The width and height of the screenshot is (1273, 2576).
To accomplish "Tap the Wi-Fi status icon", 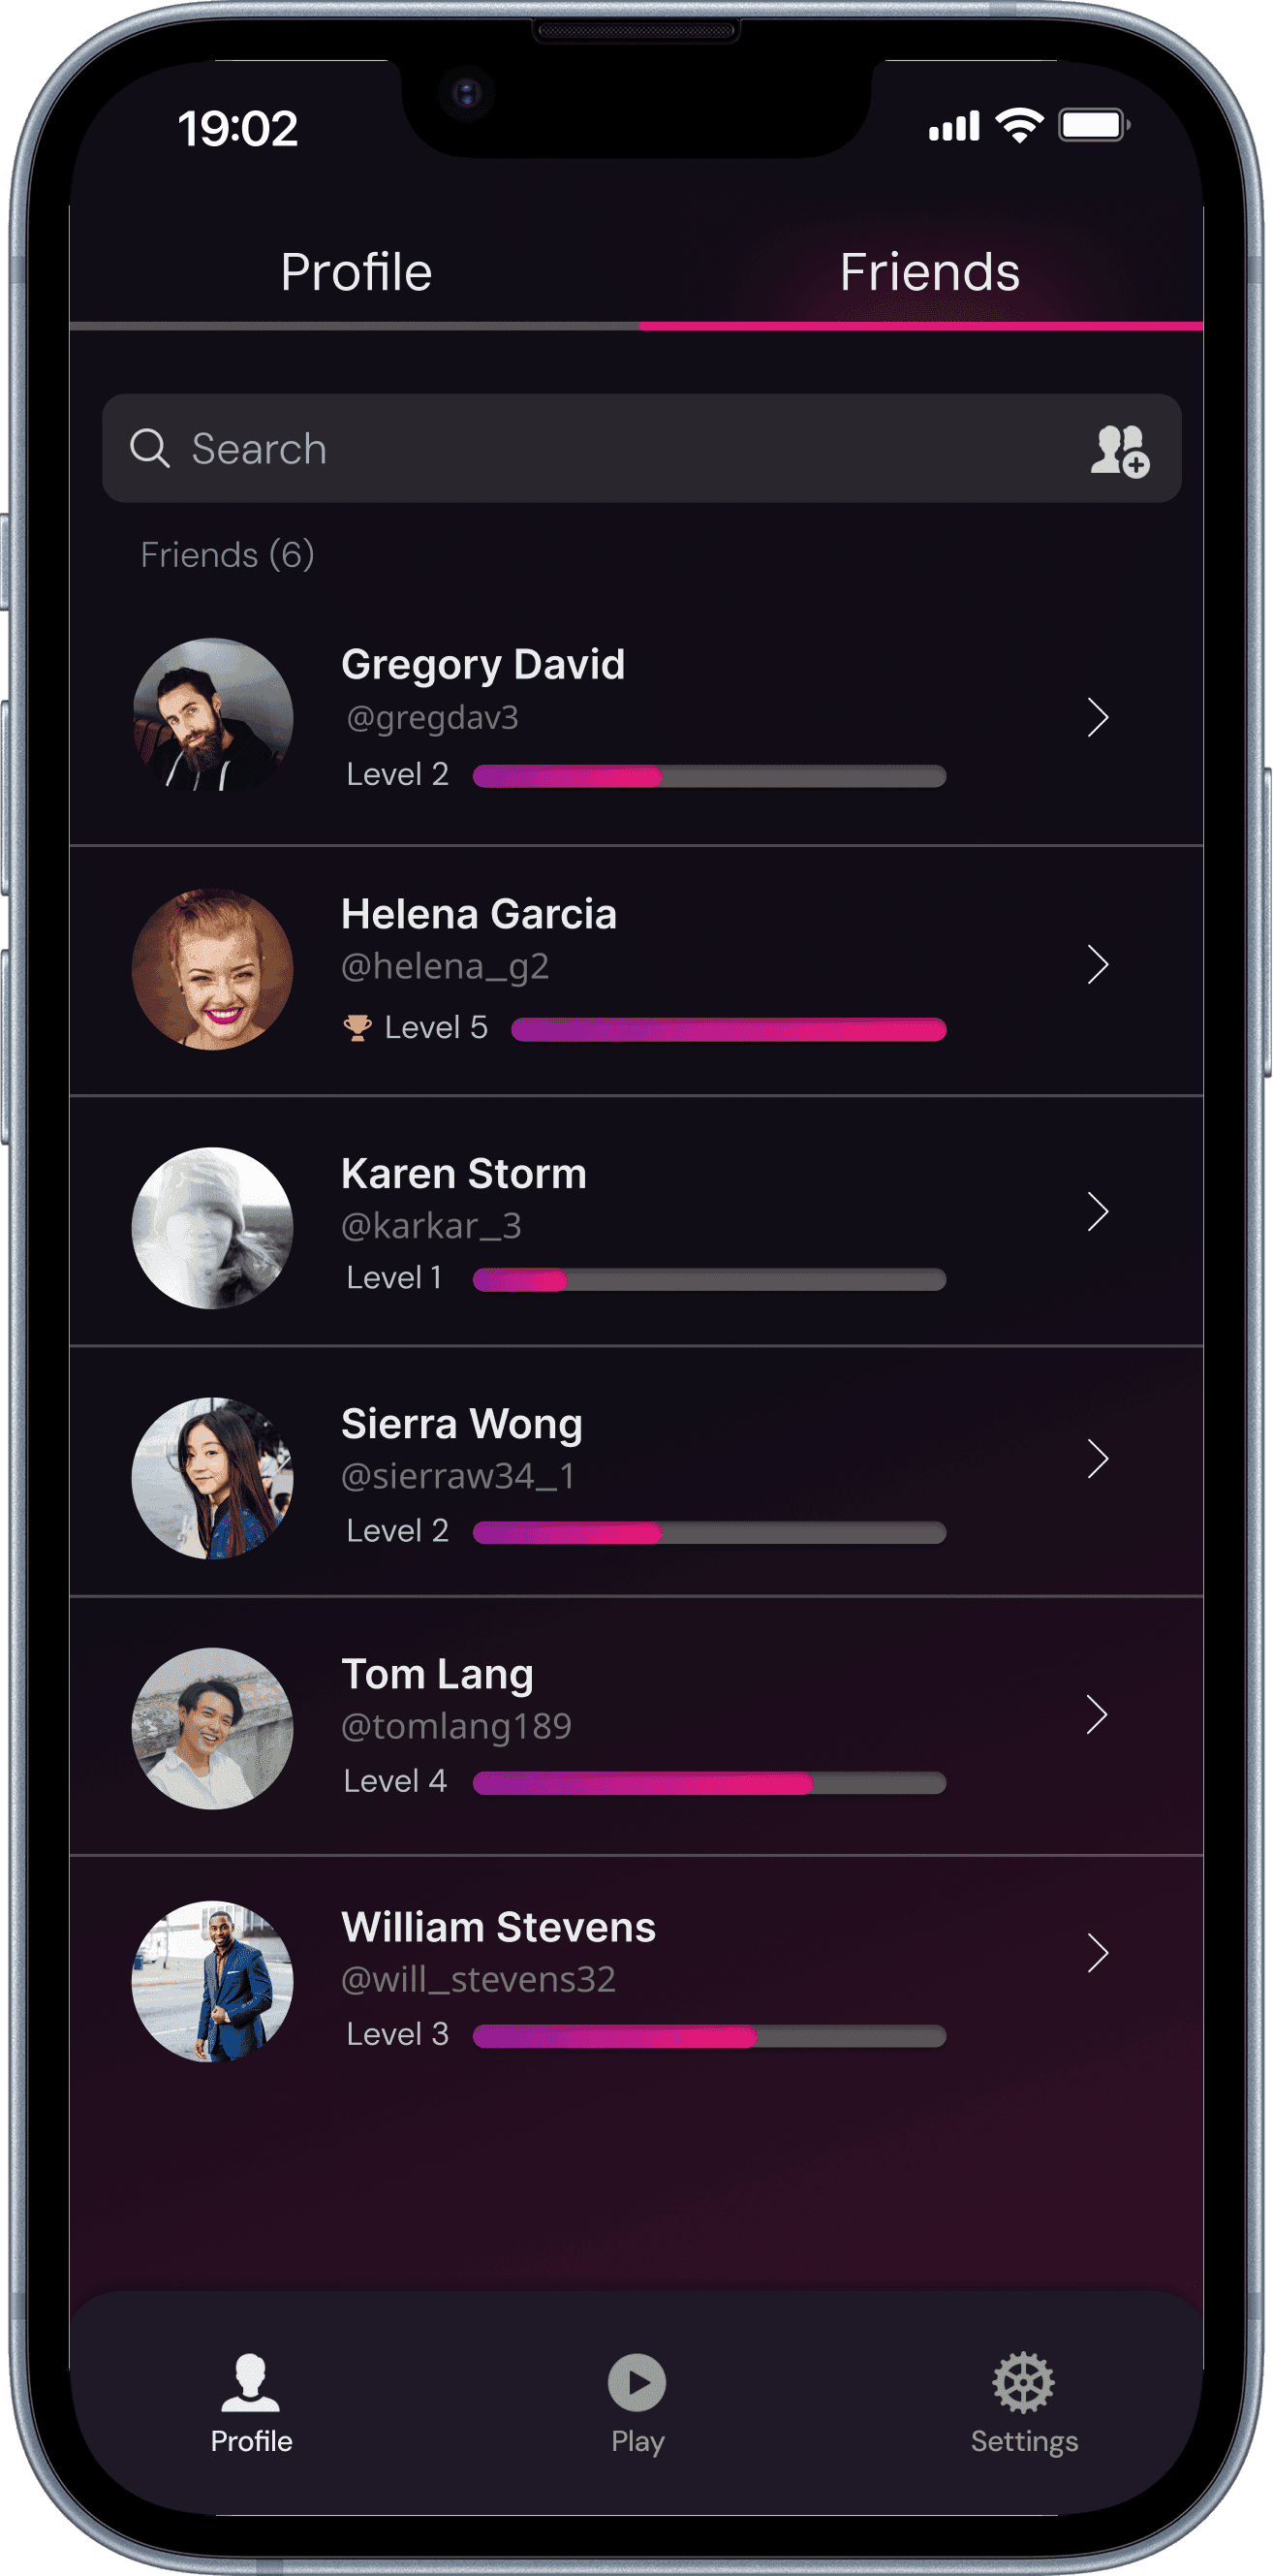I will tap(1019, 126).
